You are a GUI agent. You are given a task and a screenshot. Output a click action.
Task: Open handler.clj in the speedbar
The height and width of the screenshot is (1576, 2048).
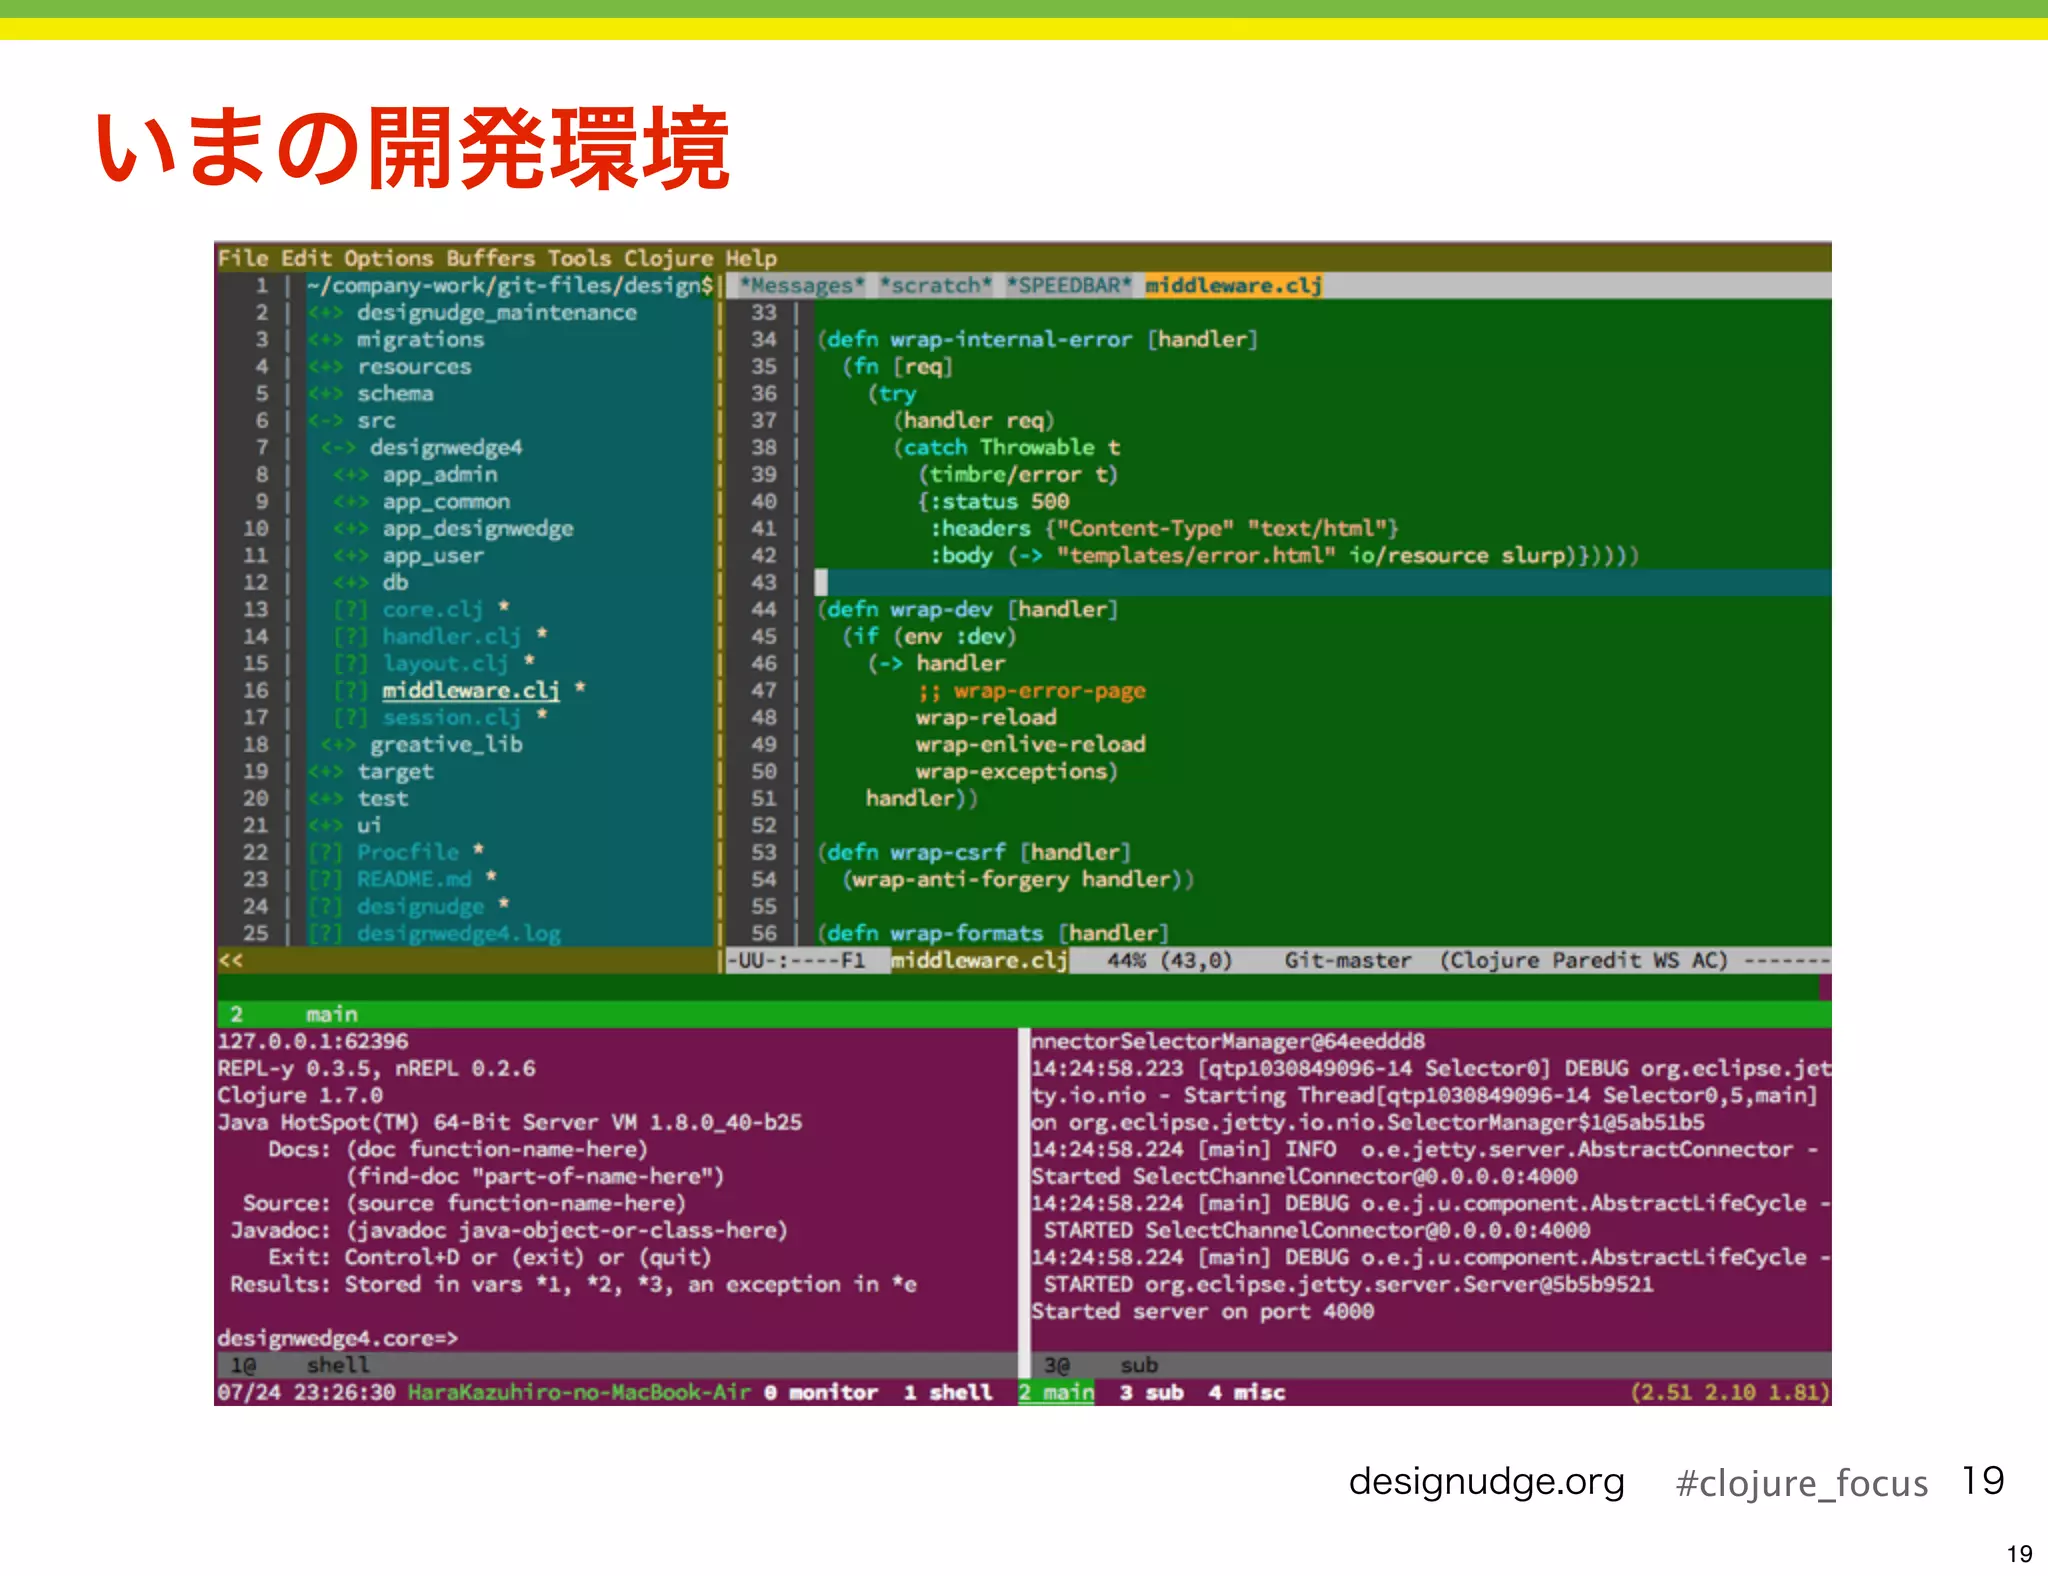(451, 636)
